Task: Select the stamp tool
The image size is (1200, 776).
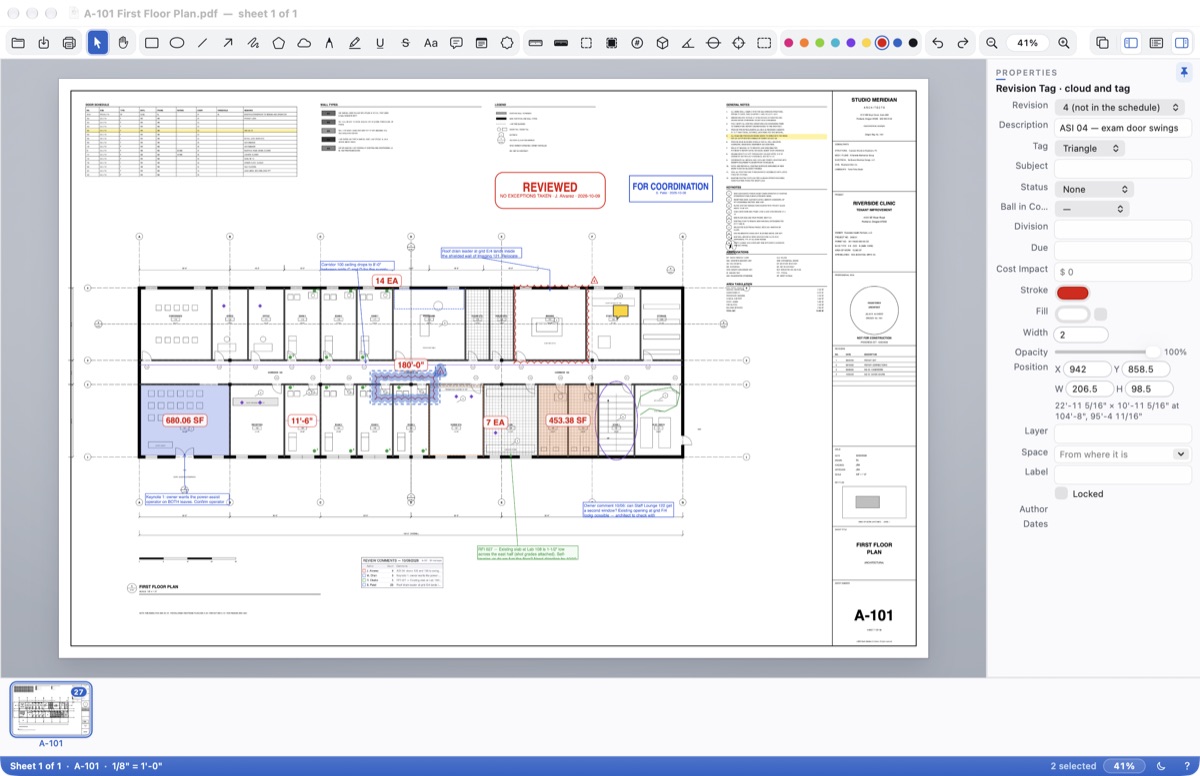Action: tap(507, 43)
